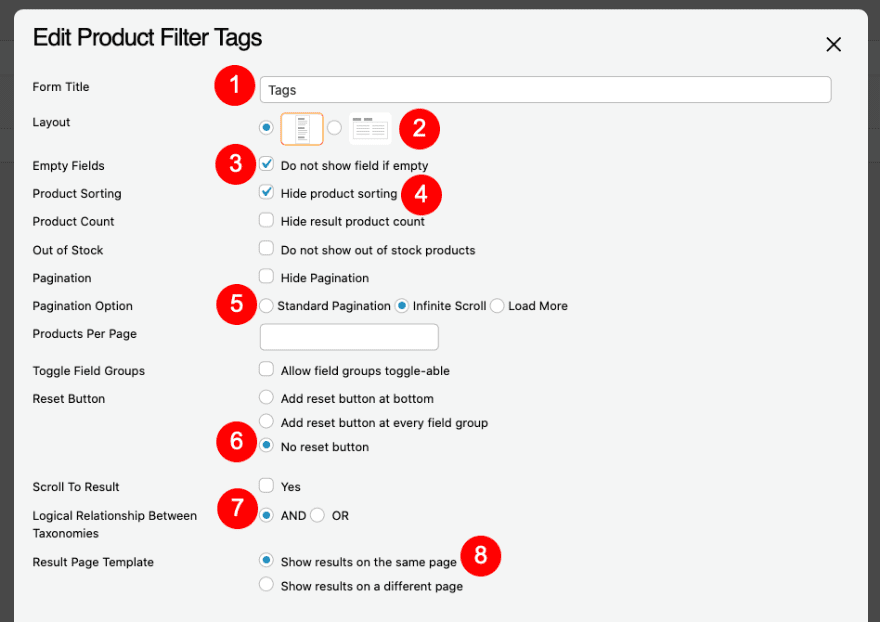Viewport: 880px width, 622px height.
Task: Enable 'Hide Pagination'
Action: (266, 277)
